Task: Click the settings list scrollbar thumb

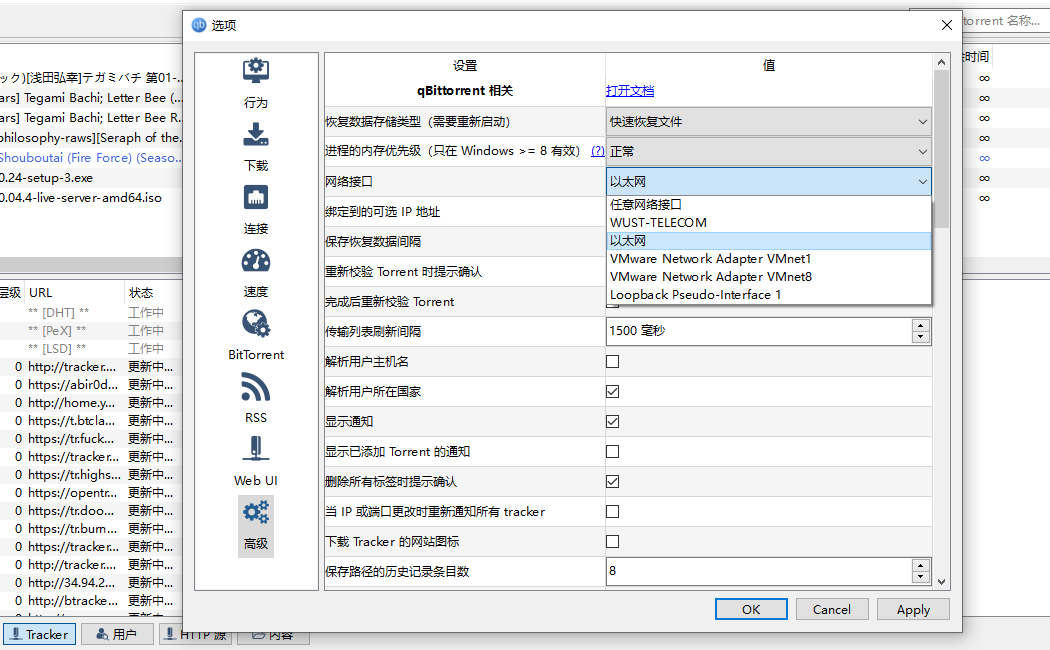Action: [x=941, y=149]
